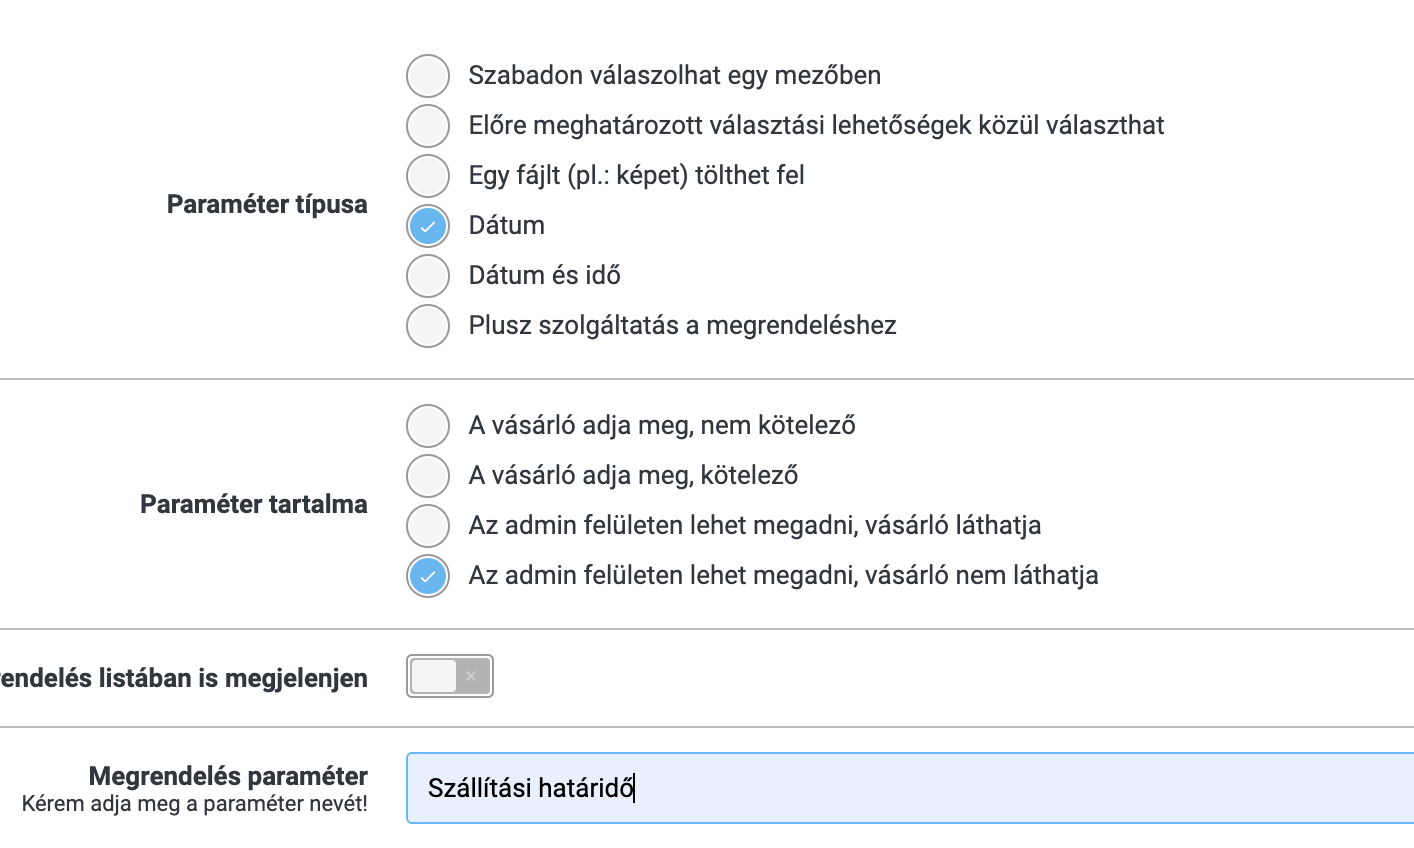Viewport: 1414px width, 848px height.
Task: Click the 'Plusz szolgáltatás a megrendeléshez' option text
Action: click(683, 326)
